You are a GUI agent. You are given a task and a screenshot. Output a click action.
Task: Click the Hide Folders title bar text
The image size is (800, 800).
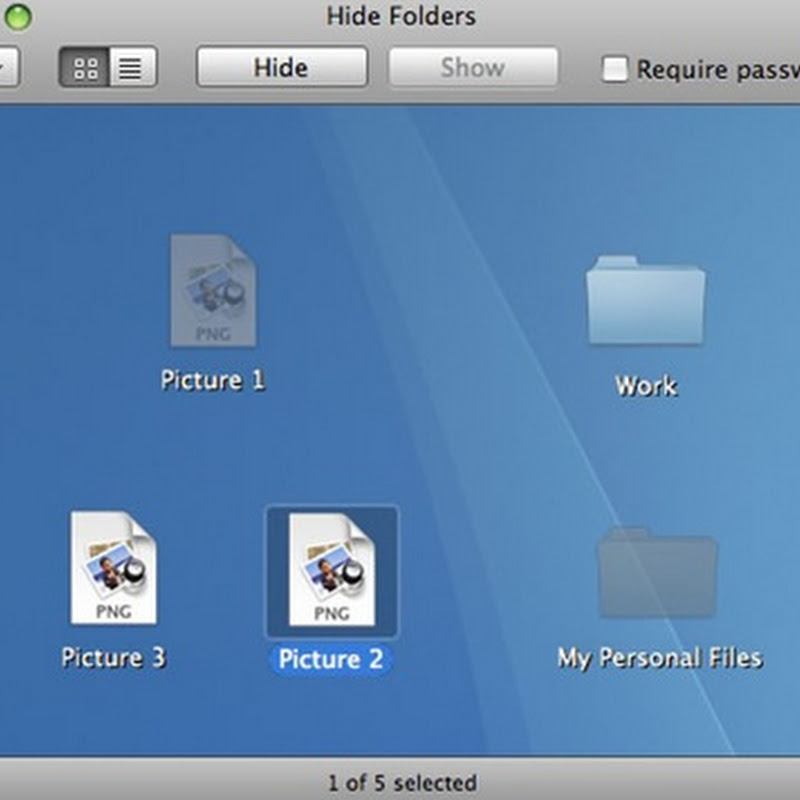click(399, 16)
